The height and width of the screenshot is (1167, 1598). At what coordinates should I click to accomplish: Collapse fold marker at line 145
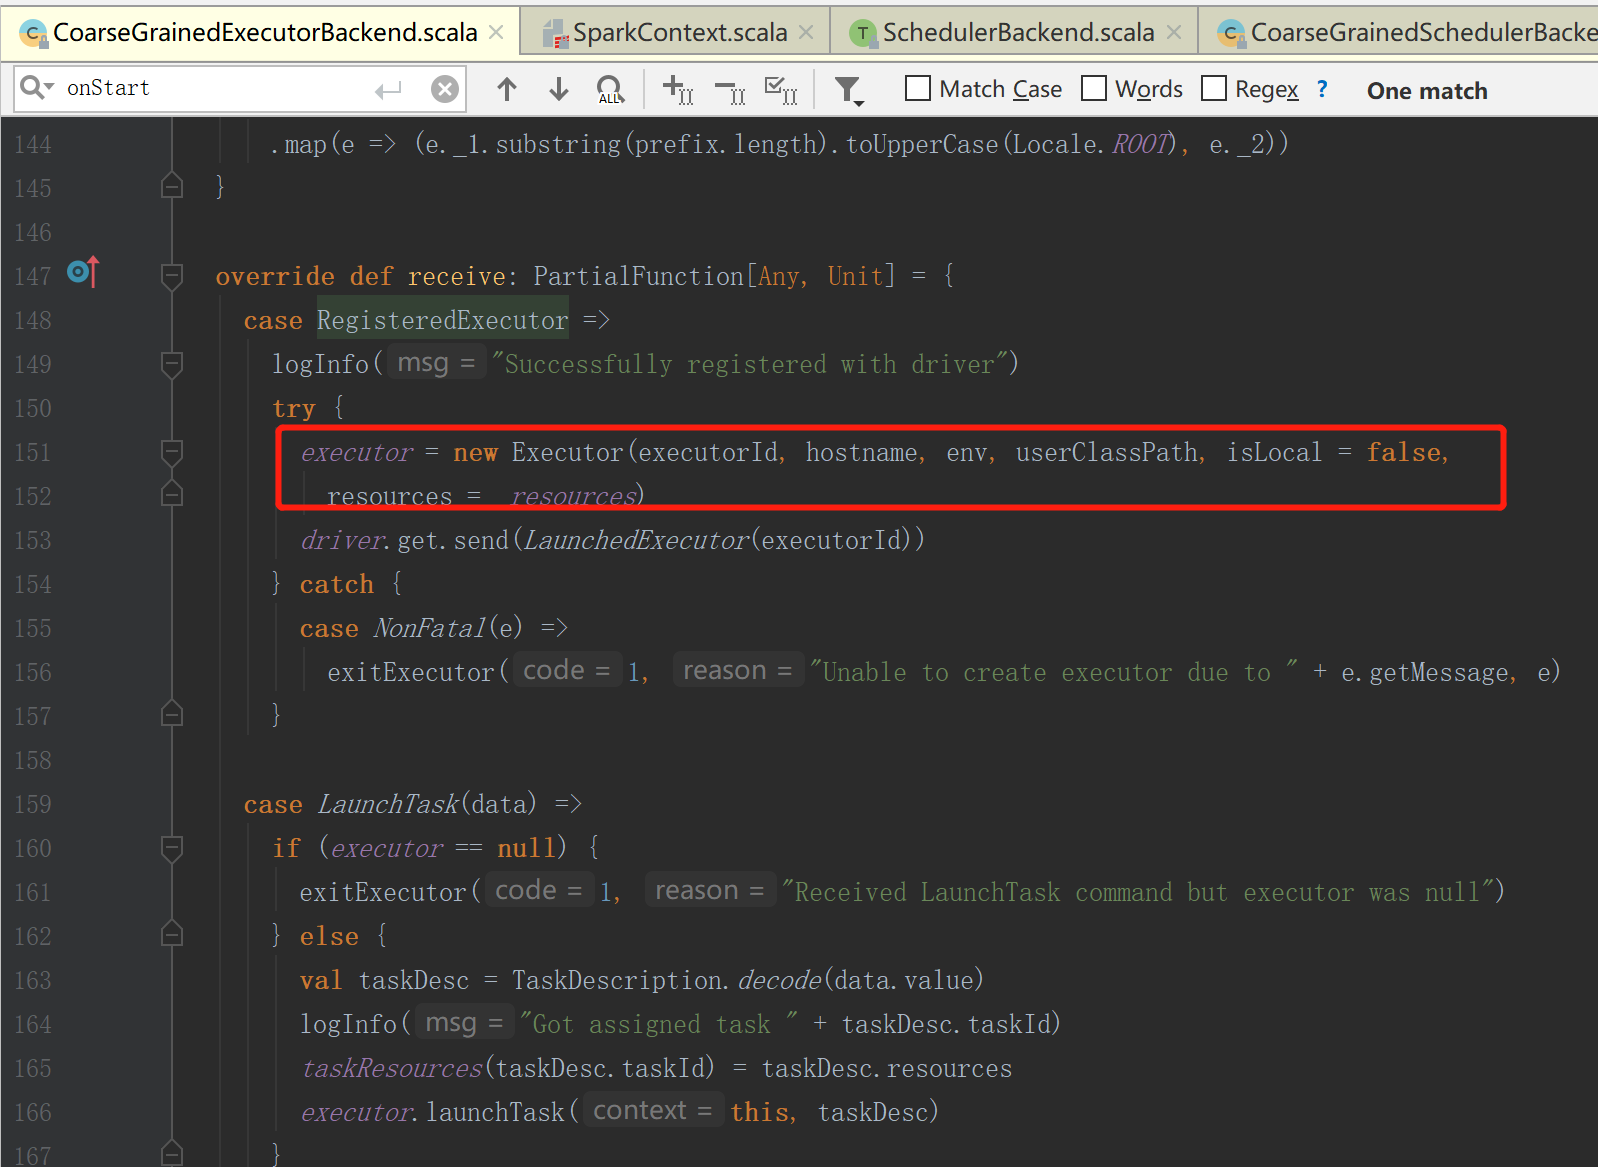[172, 187]
